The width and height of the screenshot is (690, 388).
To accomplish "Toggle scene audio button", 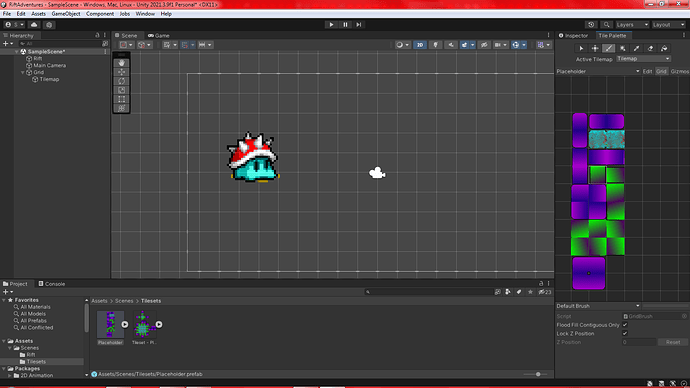I will (x=451, y=45).
